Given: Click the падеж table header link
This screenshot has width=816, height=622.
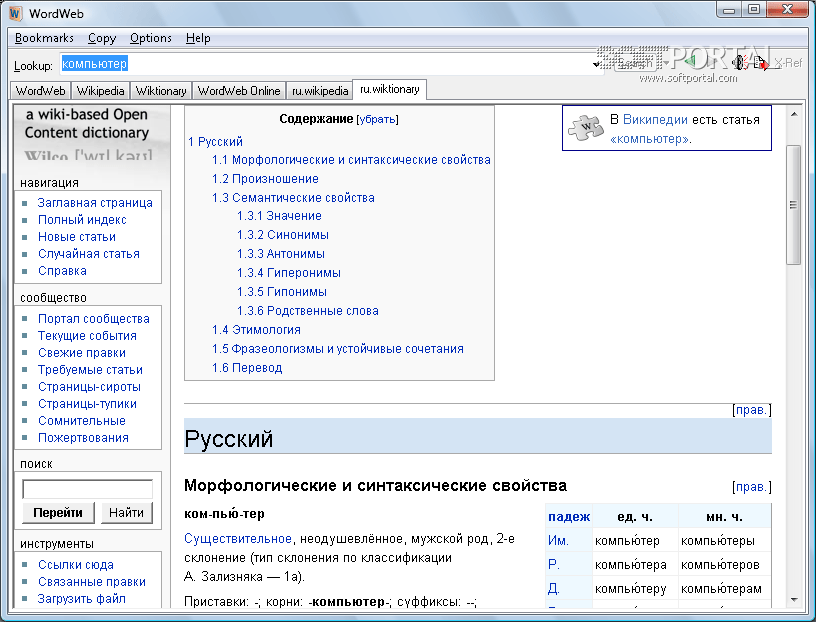Looking at the screenshot, I should [569, 517].
